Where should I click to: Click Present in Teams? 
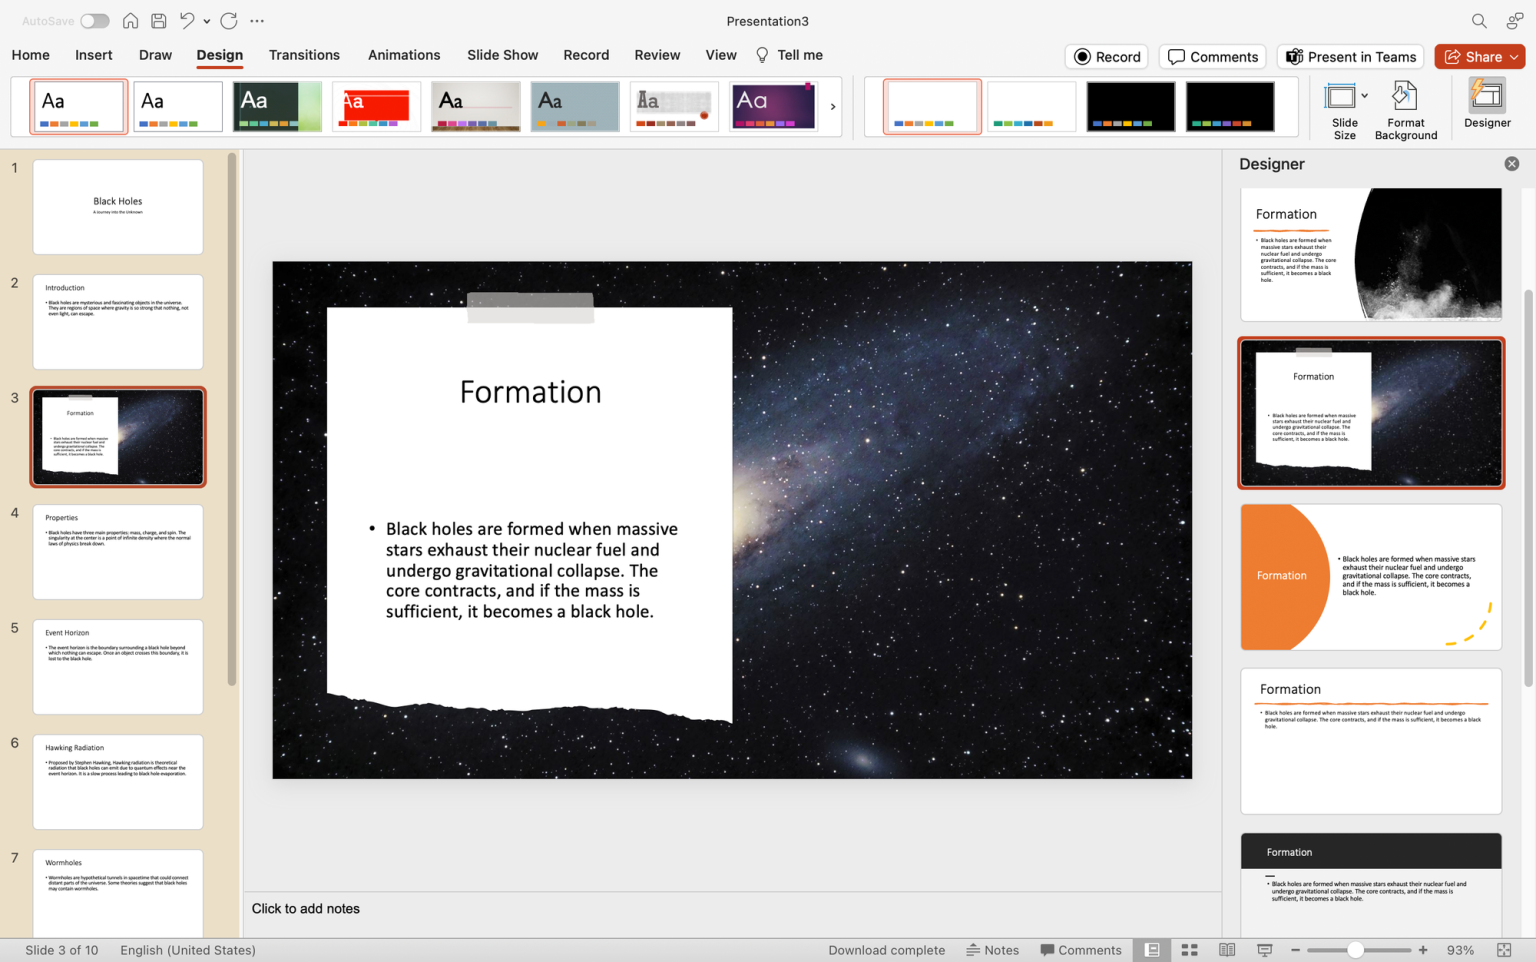1350,56
